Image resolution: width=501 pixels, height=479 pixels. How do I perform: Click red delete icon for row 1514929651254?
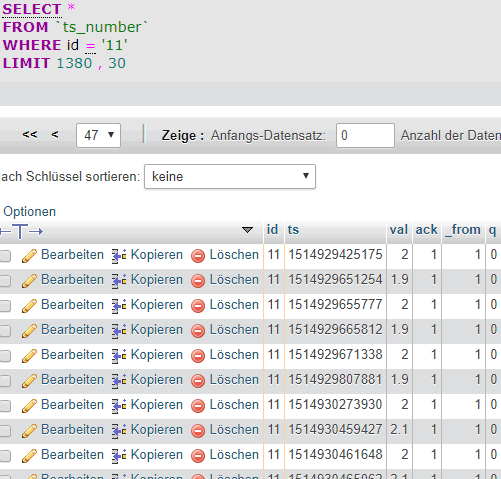point(198,281)
